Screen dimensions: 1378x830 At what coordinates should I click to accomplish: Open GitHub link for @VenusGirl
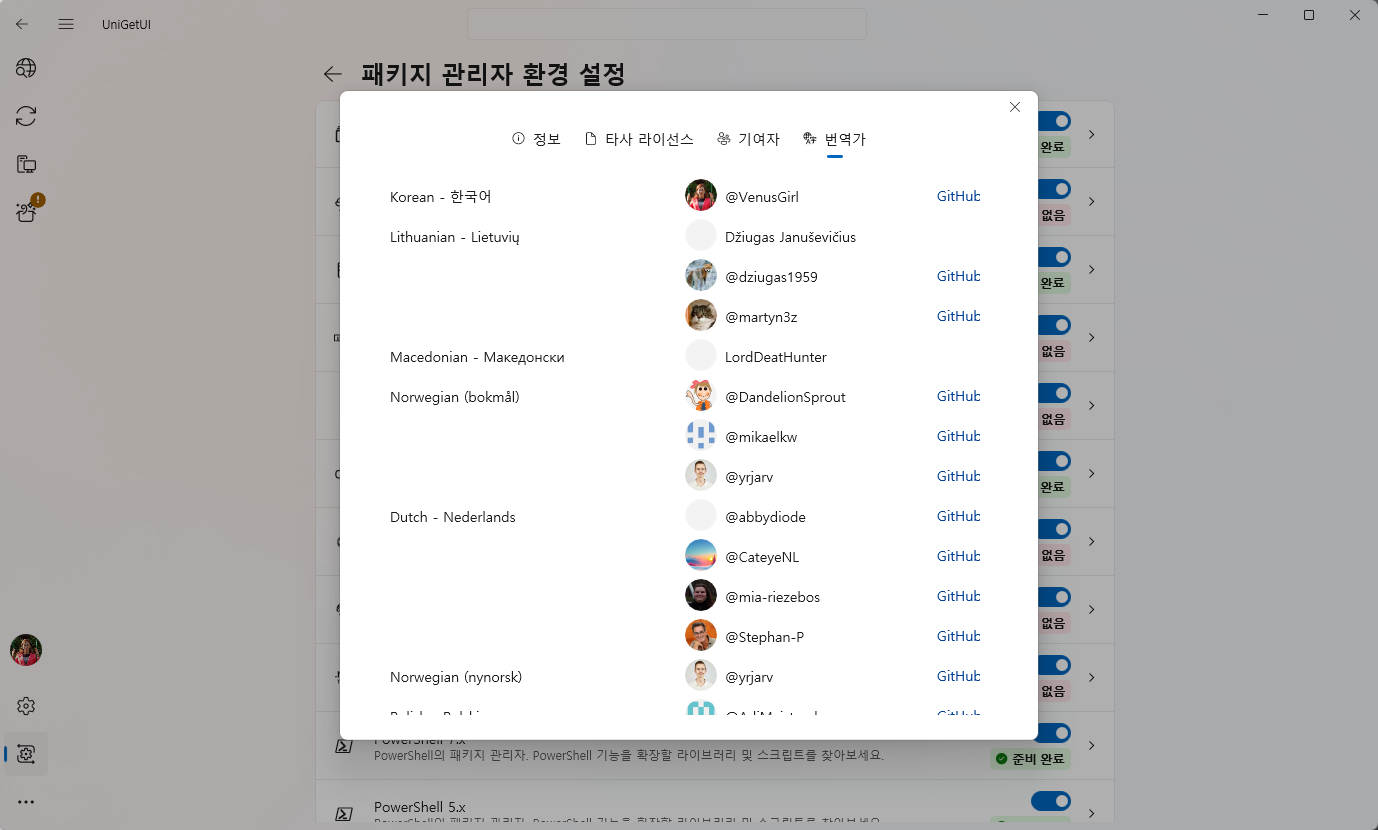pyautogui.click(x=958, y=196)
